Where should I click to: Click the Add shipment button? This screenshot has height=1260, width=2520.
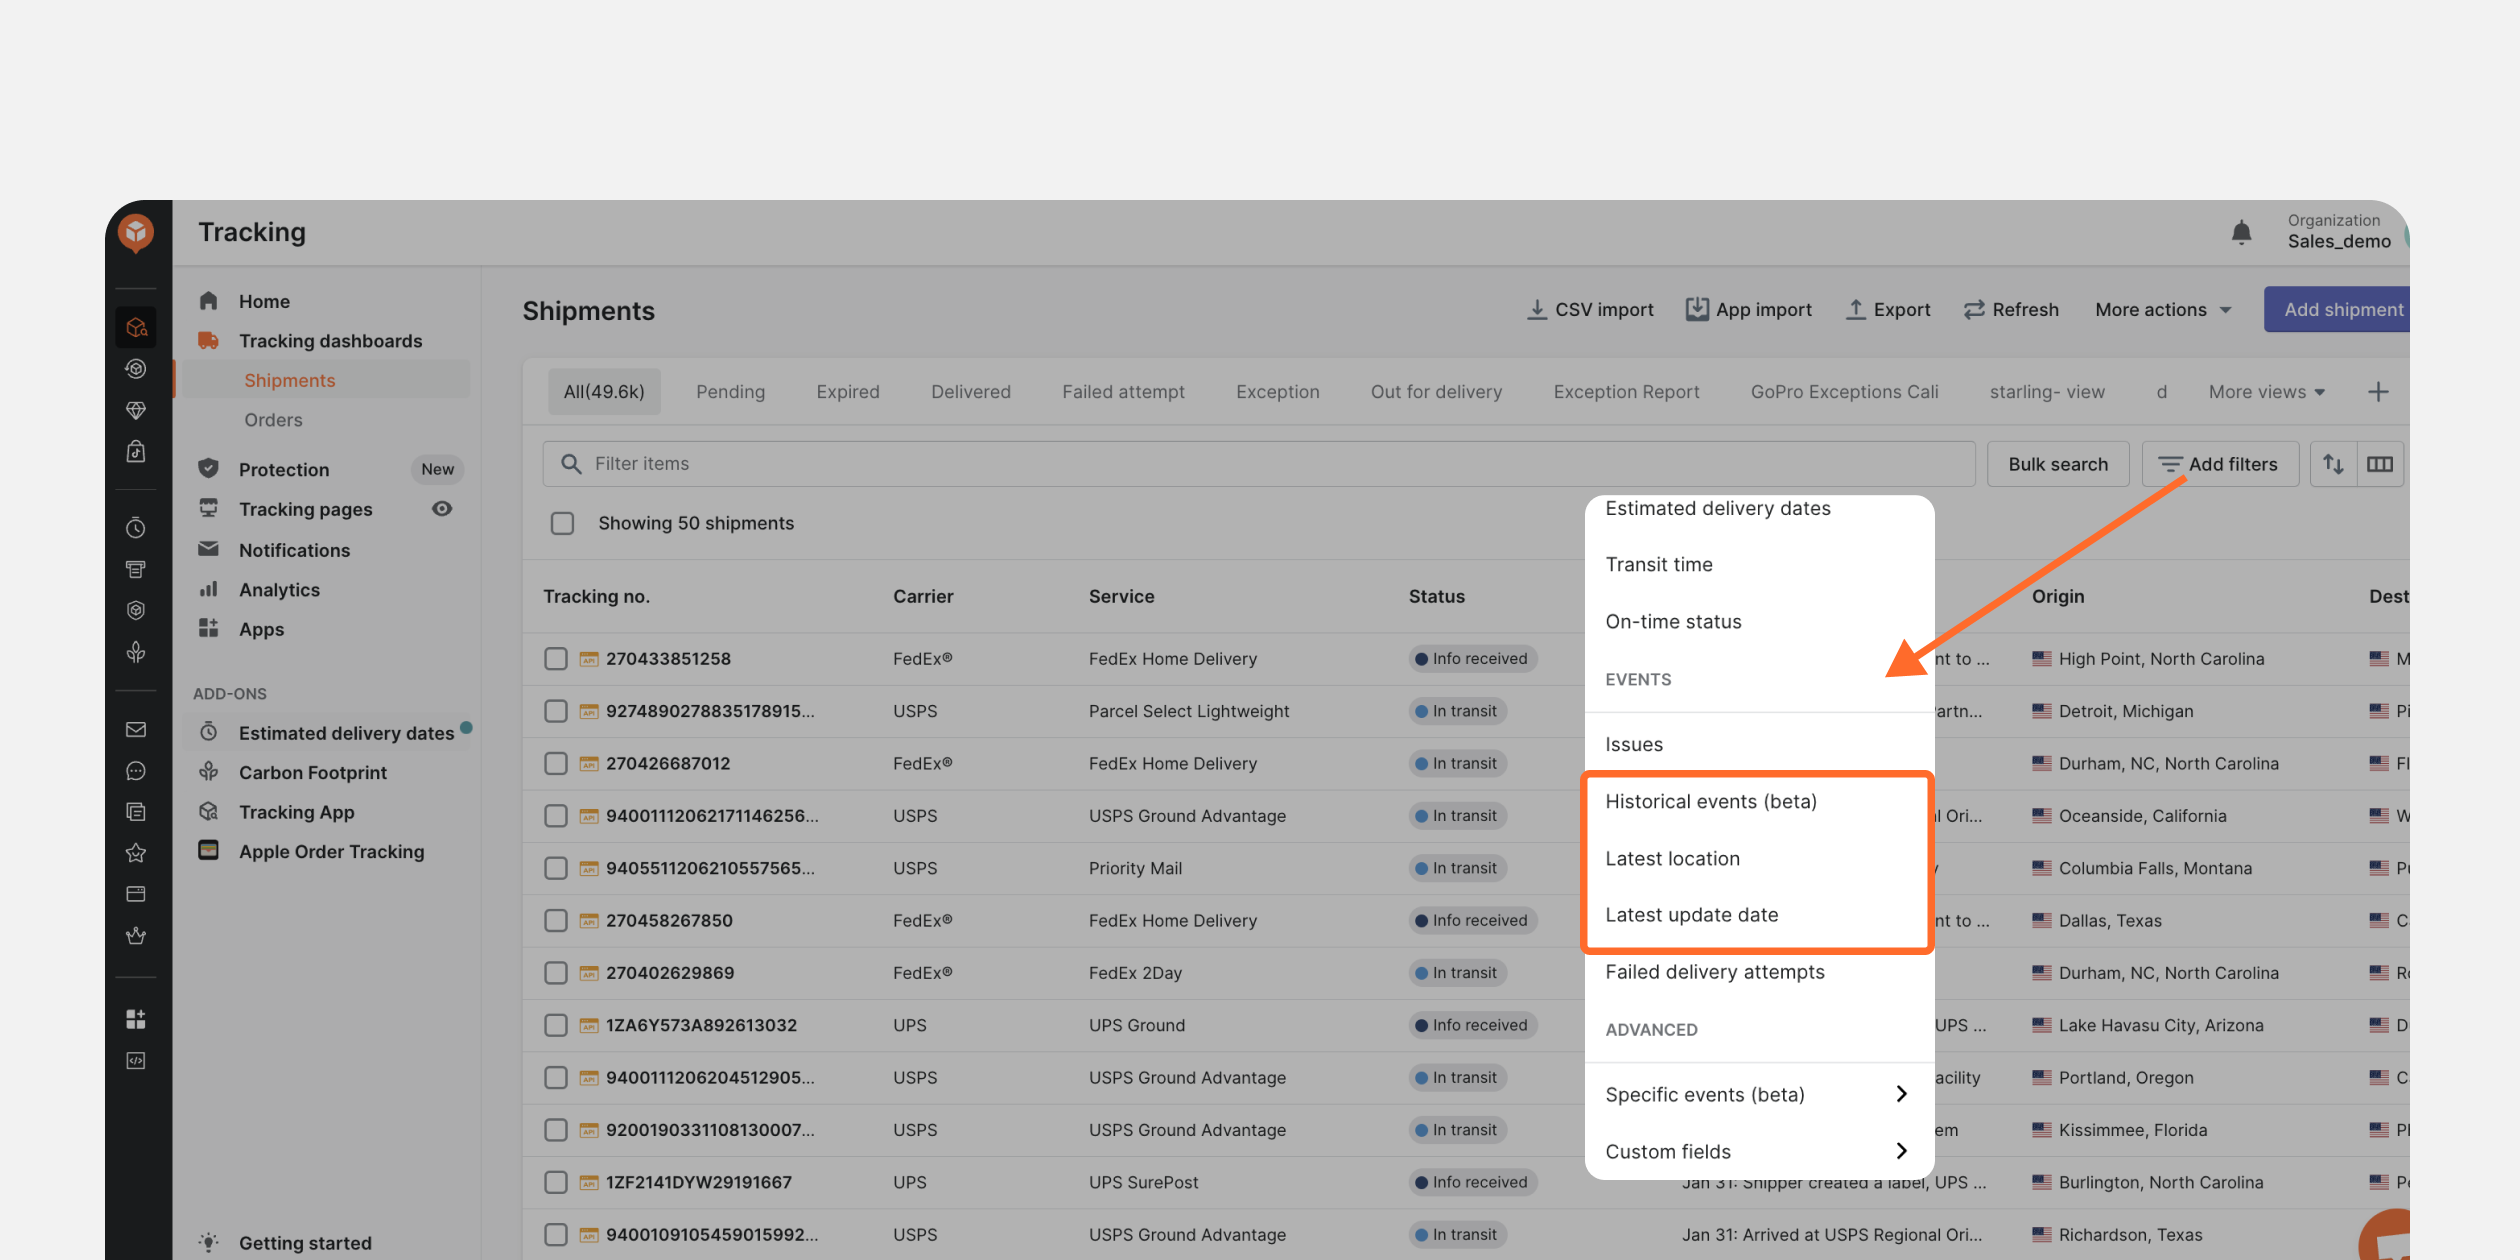(x=2338, y=310)
